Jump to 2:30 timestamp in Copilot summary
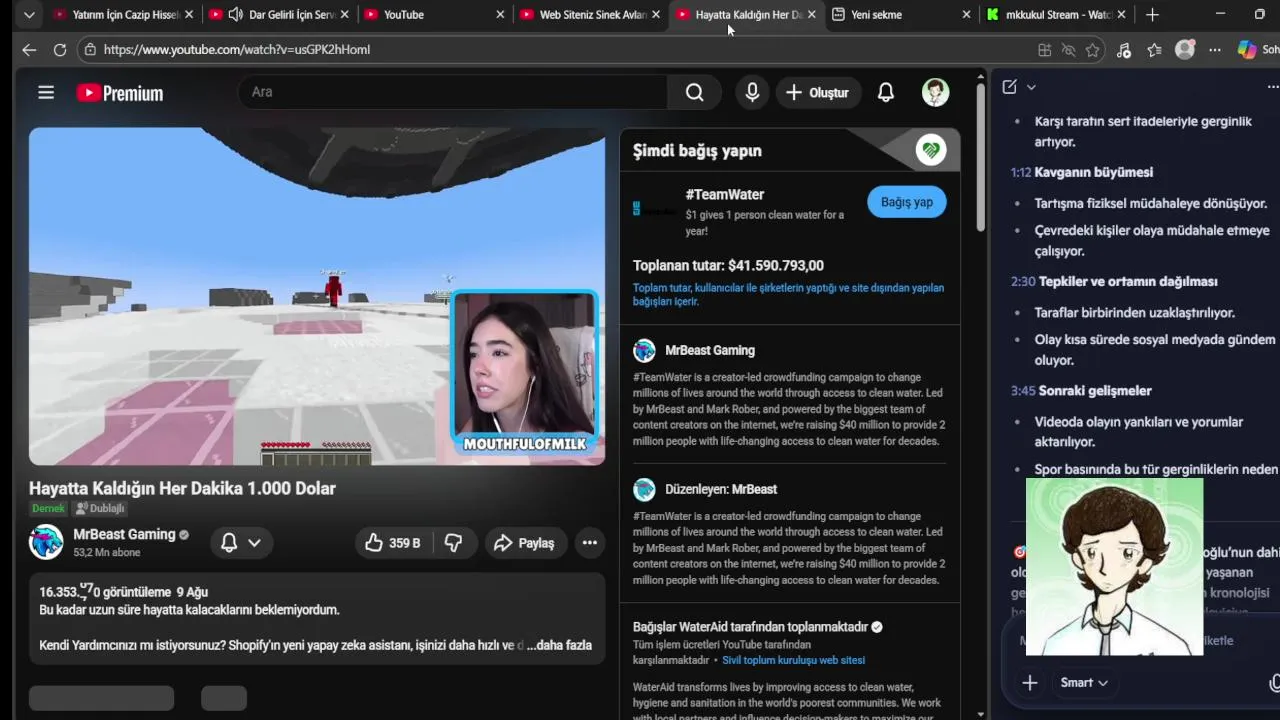 (x=1022, y=281)
